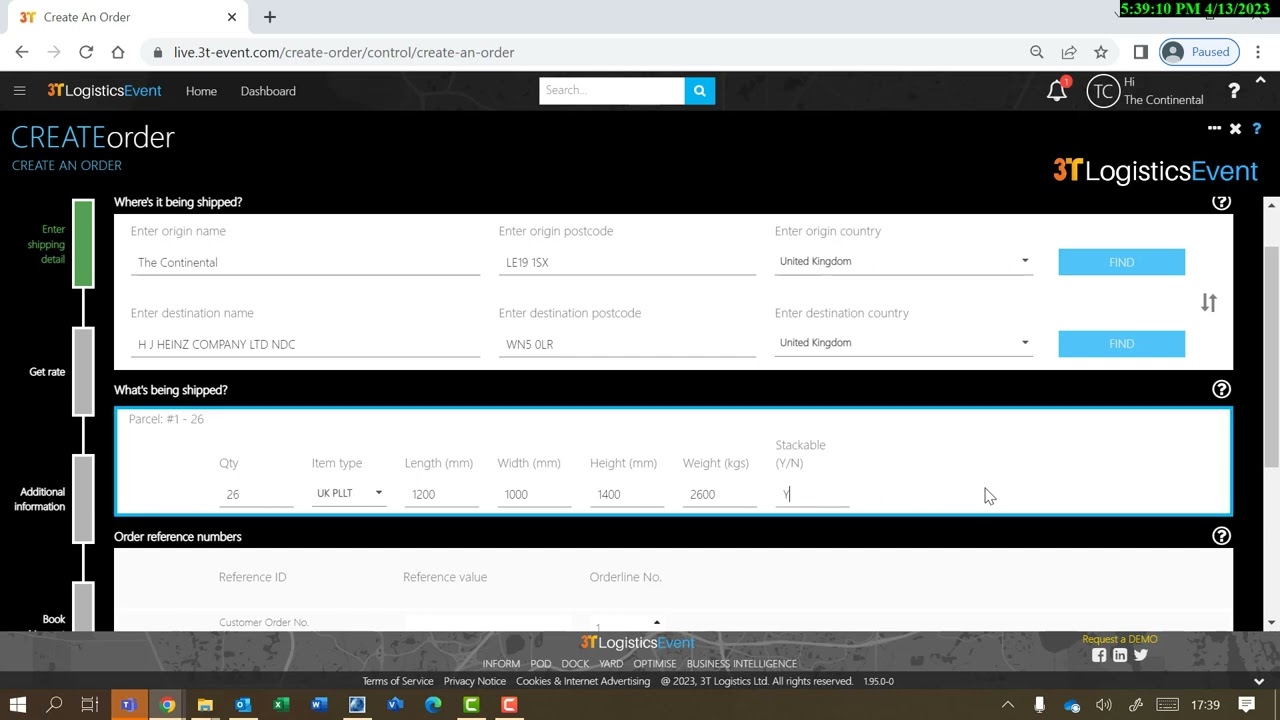Click the Stackable (Y/N) field
The image size is (1280, 720).
[x=812, y=494]
